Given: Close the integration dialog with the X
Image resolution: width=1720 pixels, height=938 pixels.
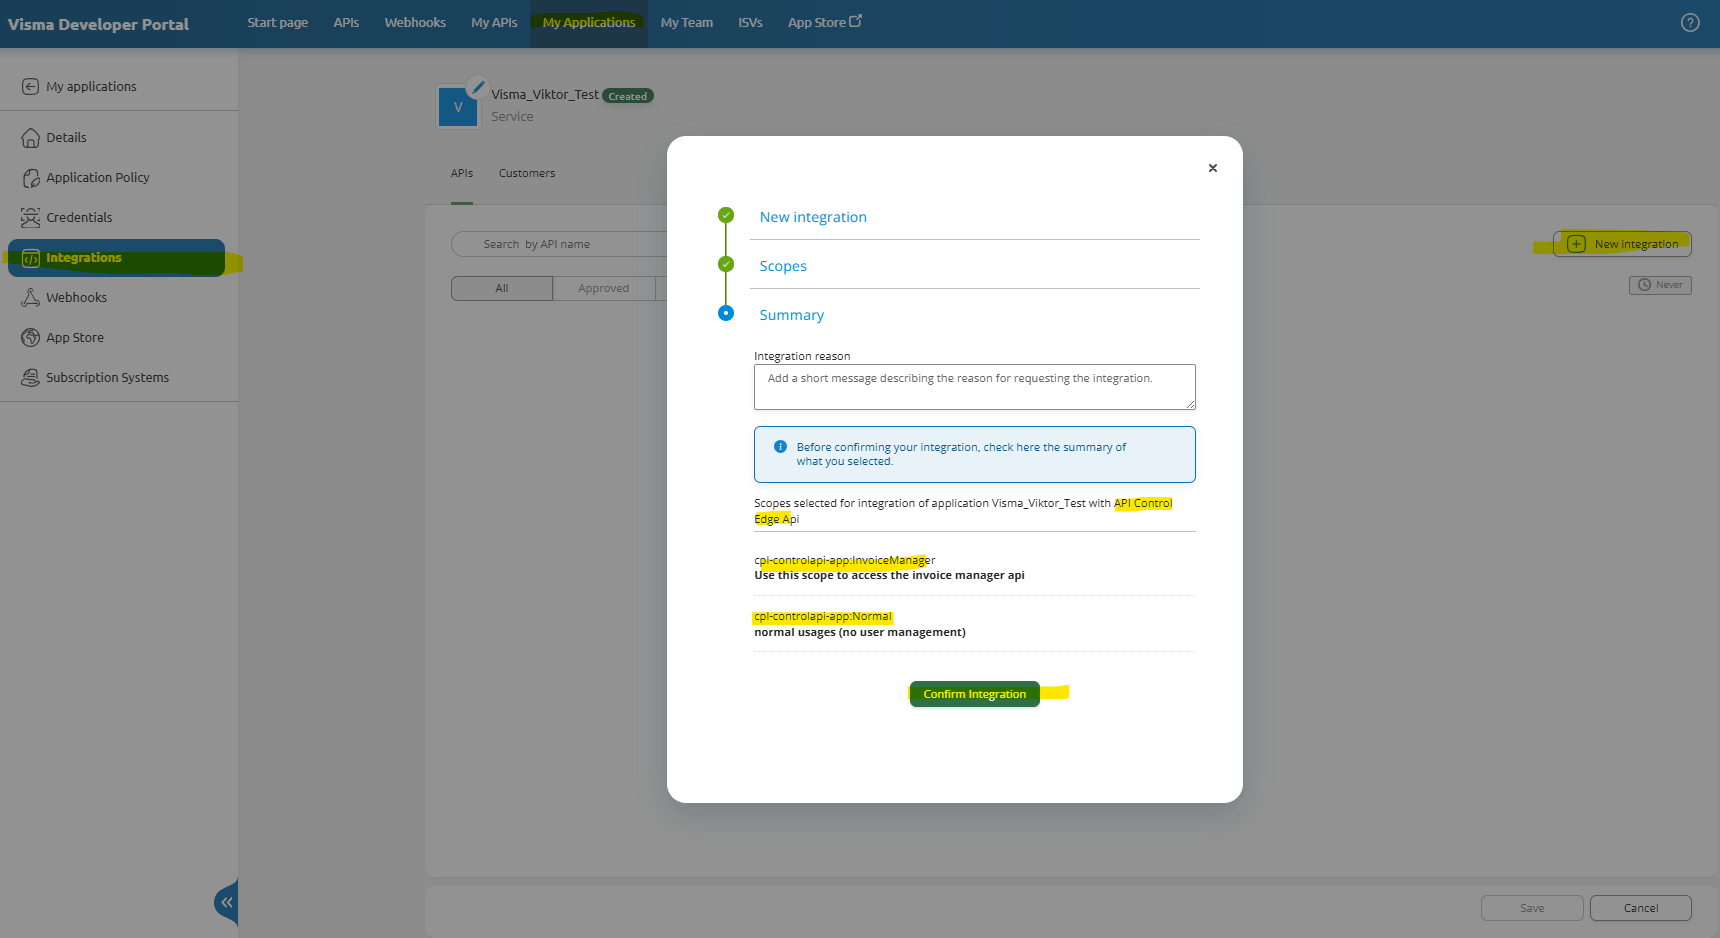Looking at the screenshot, I should pos(1213,168).
